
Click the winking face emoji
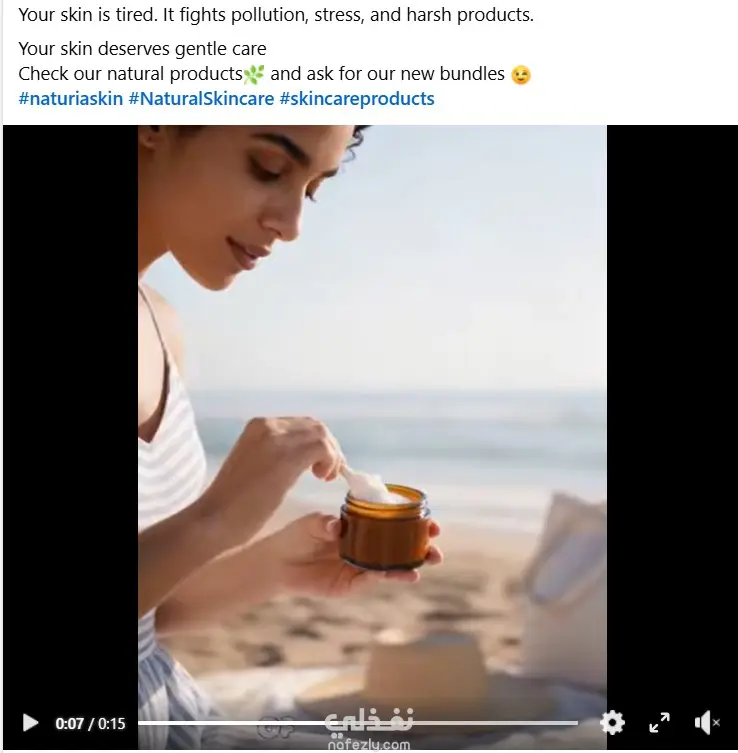point(521,75)
